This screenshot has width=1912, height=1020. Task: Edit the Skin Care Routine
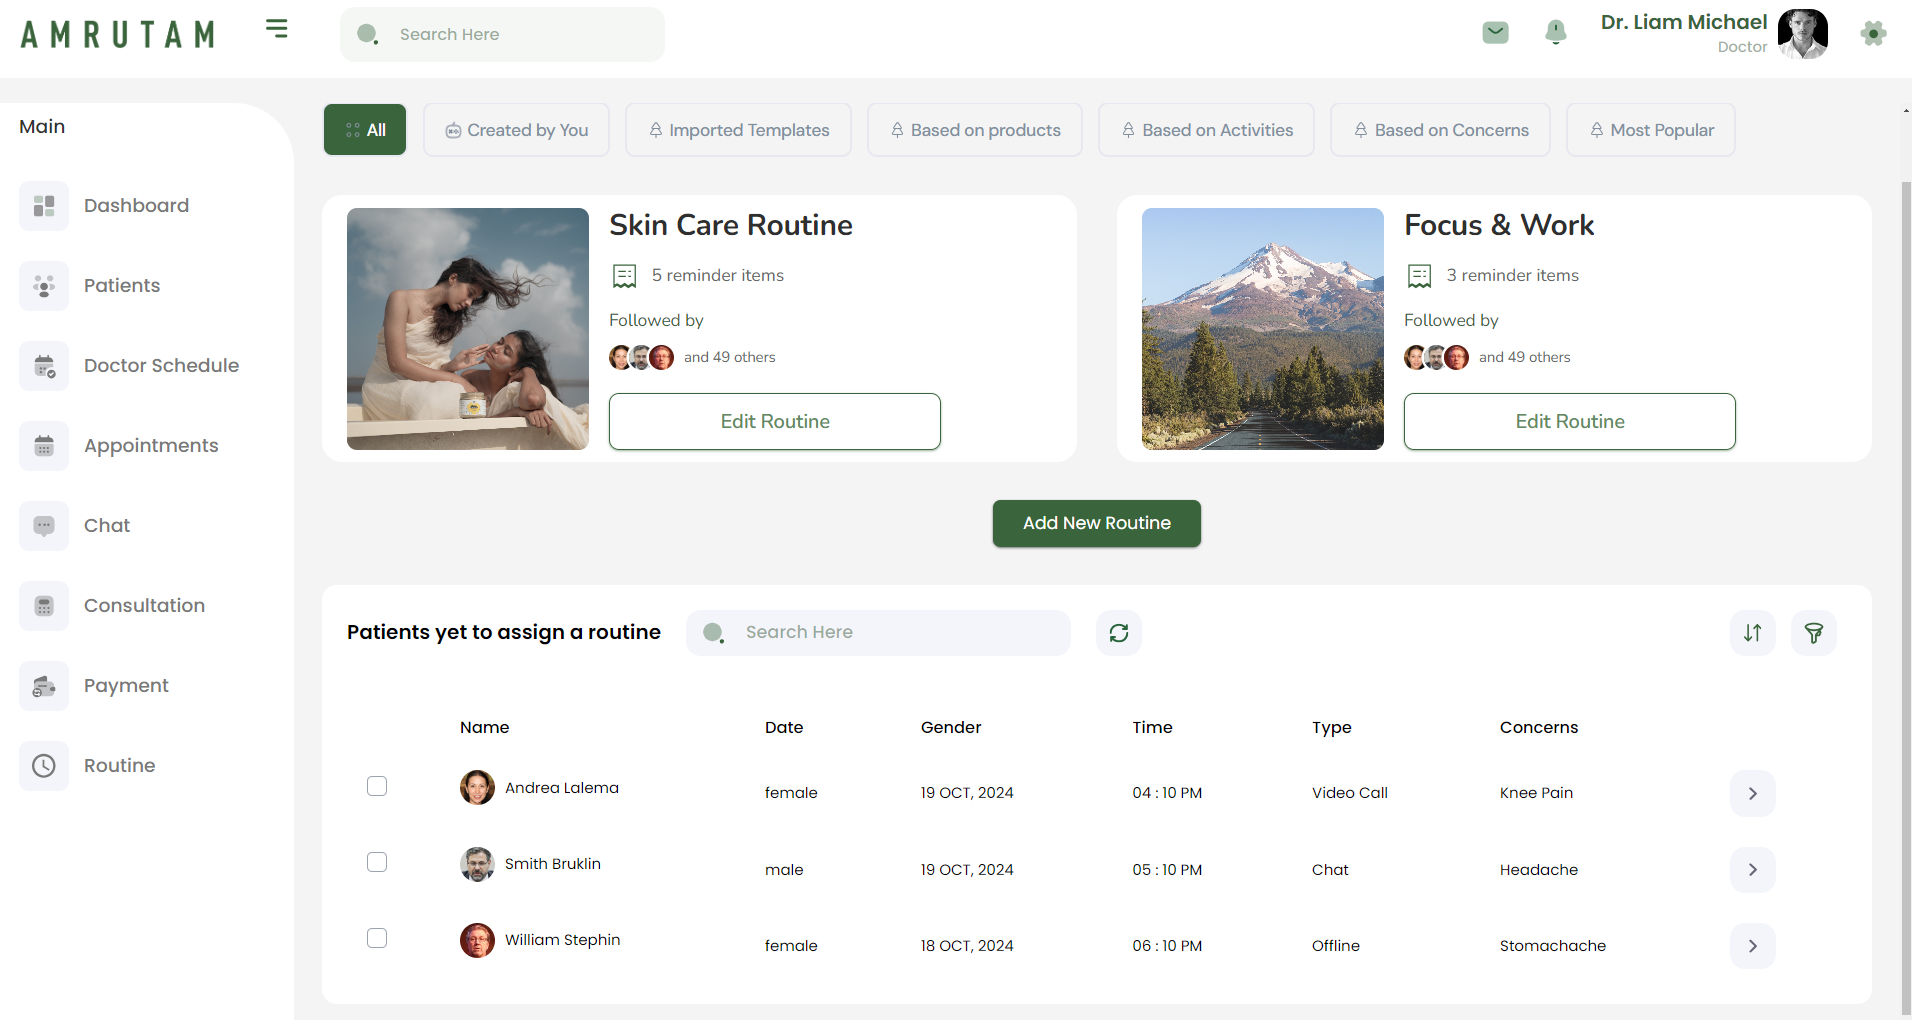pos(775,422)
